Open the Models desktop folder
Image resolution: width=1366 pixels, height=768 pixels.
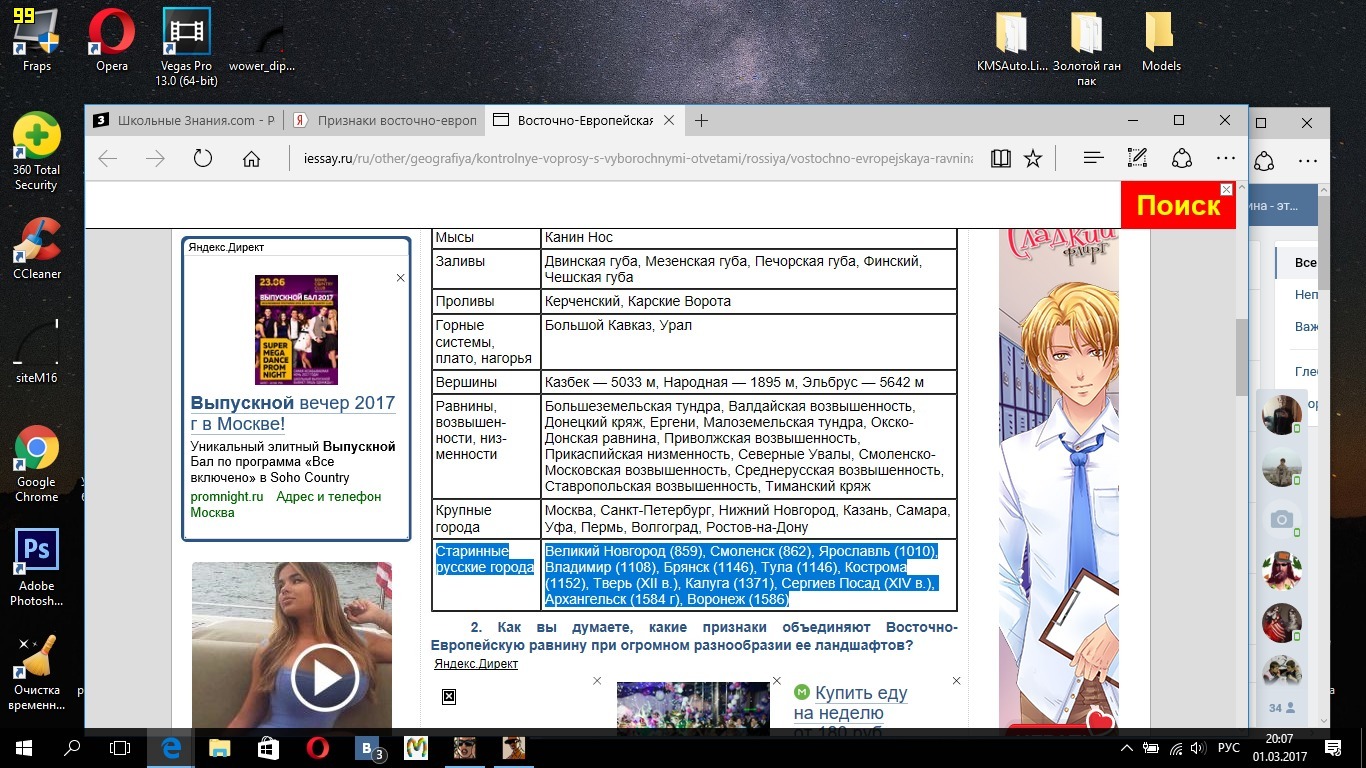coord(1161,40)
